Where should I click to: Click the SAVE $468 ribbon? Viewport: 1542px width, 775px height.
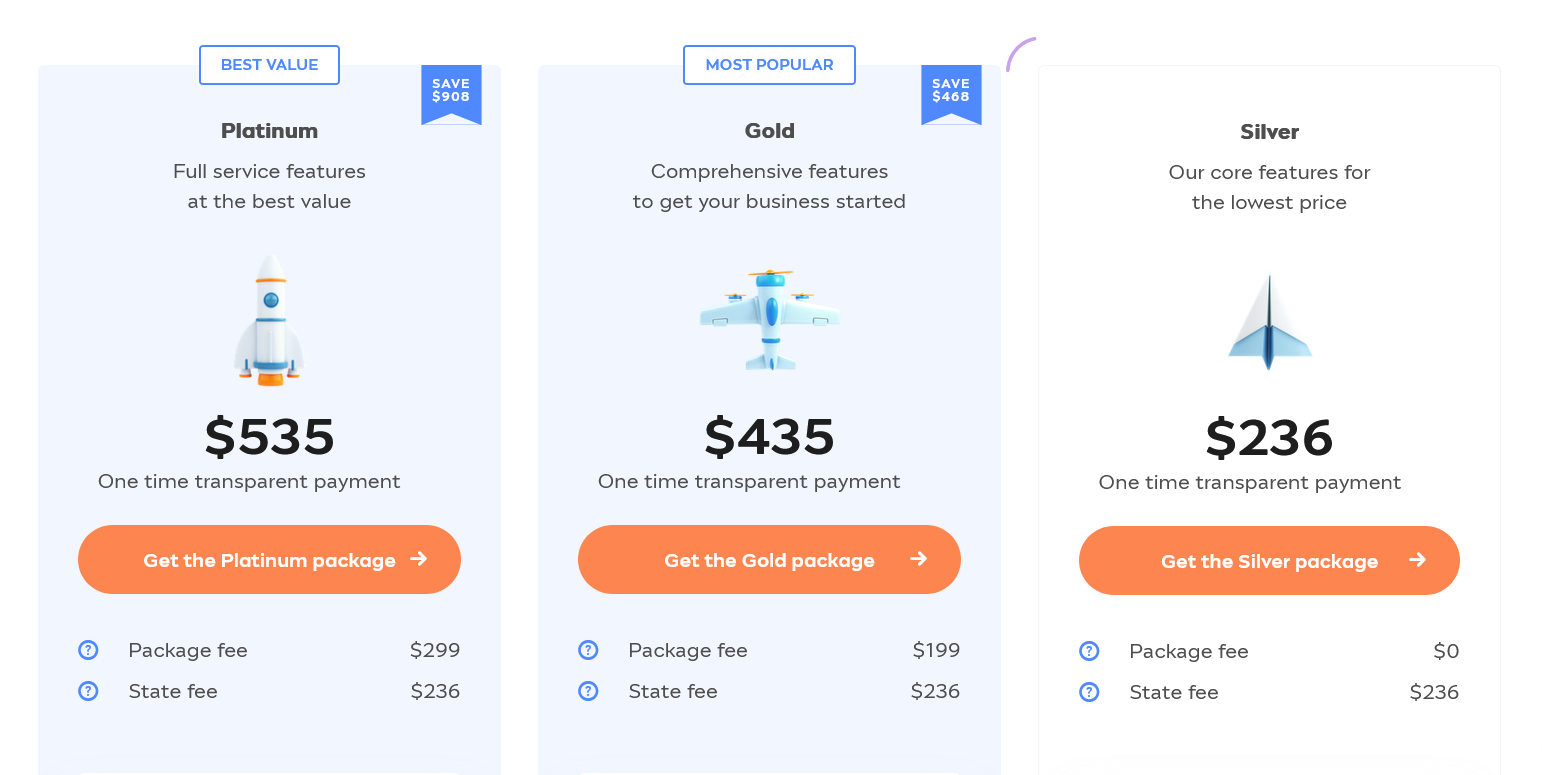[x=951, y=94]
